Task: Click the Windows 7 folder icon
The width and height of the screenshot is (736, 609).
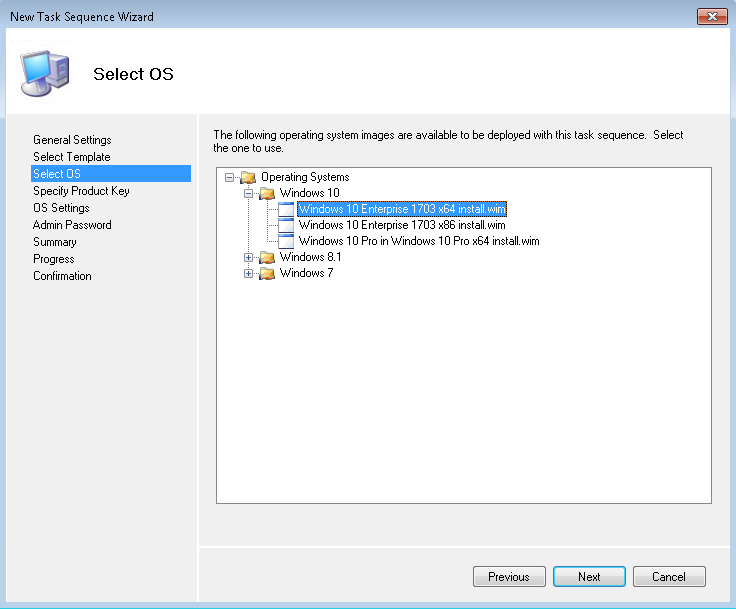Action: tap(267, 273)
